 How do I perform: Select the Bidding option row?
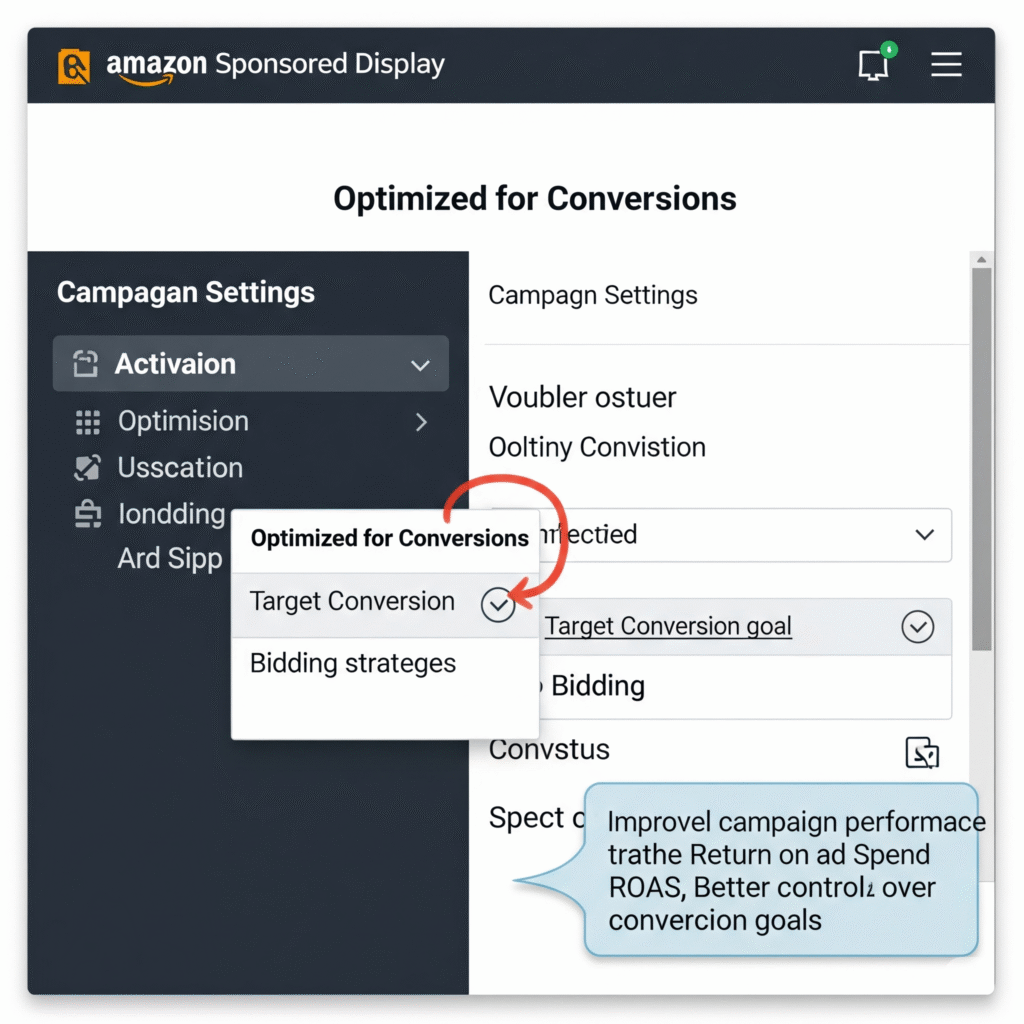(x=744, y=686)
